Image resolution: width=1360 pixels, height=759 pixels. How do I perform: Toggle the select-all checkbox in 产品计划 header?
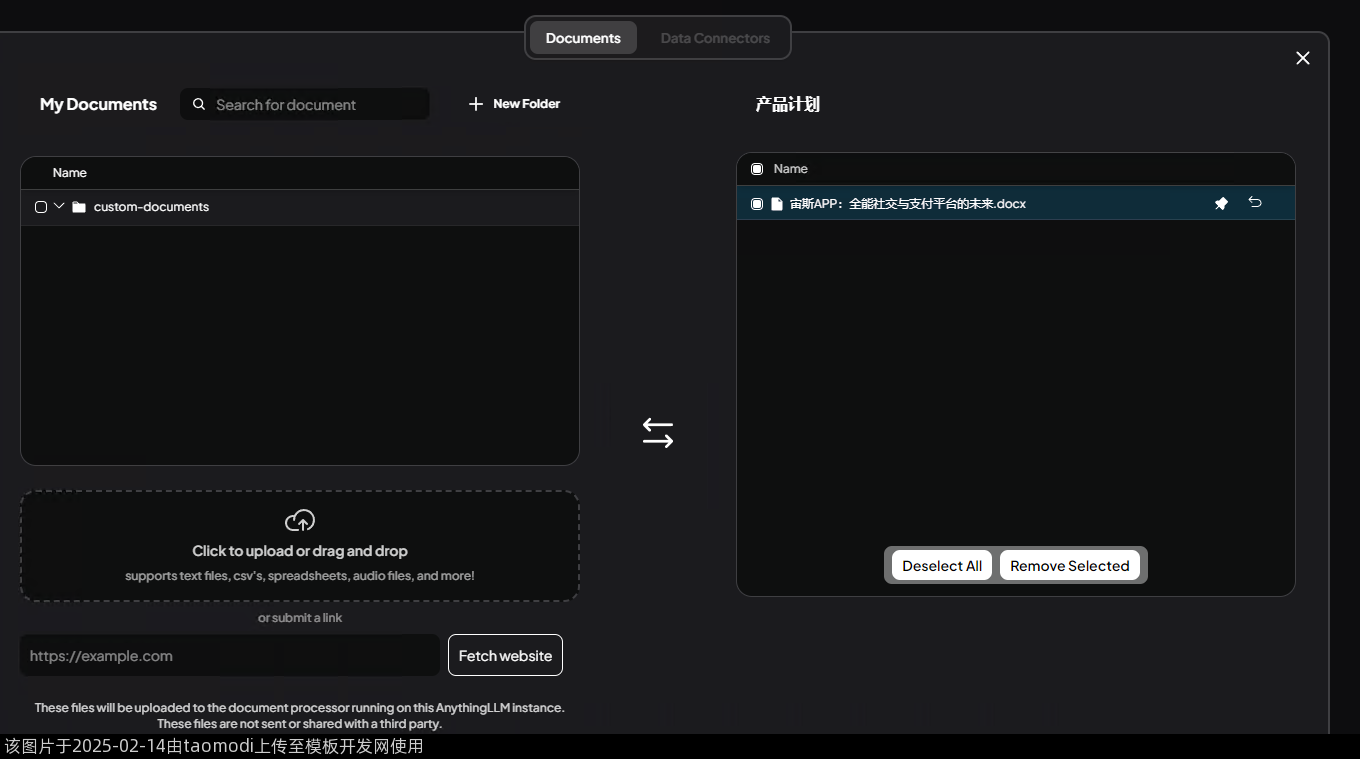pyautogui.click(x=757, y=169)
